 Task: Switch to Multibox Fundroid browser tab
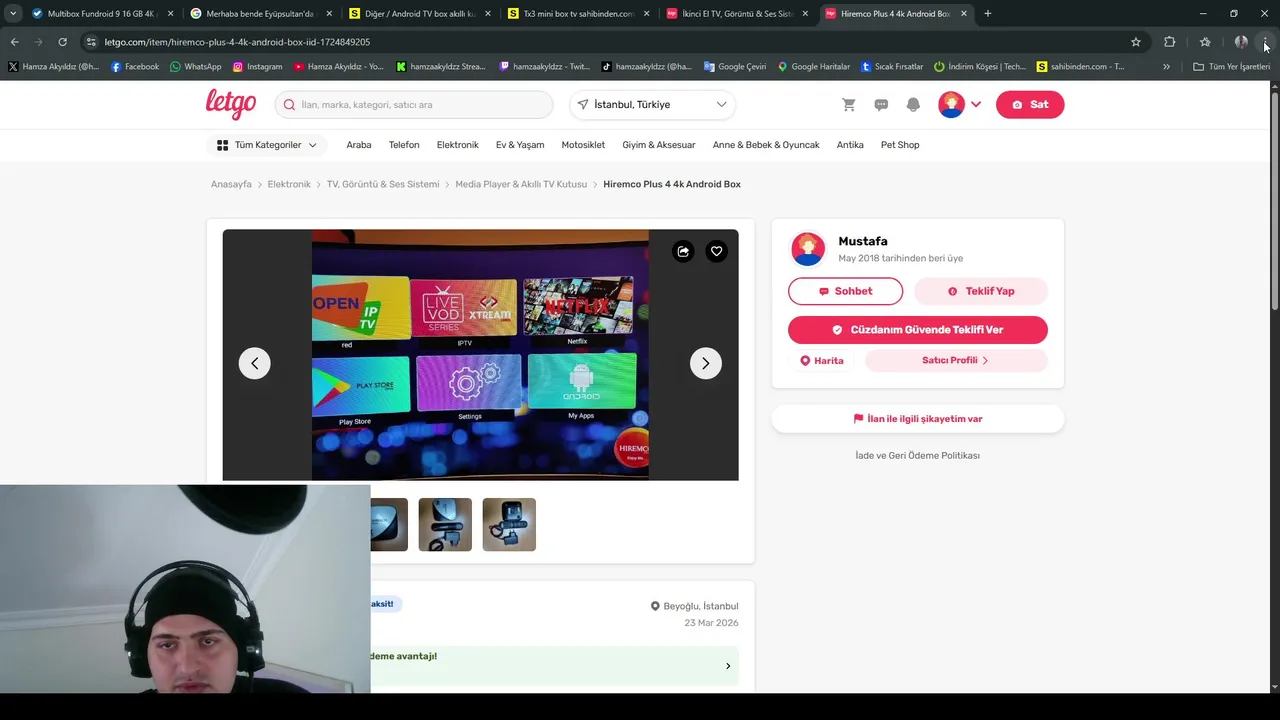click(102, 14)
